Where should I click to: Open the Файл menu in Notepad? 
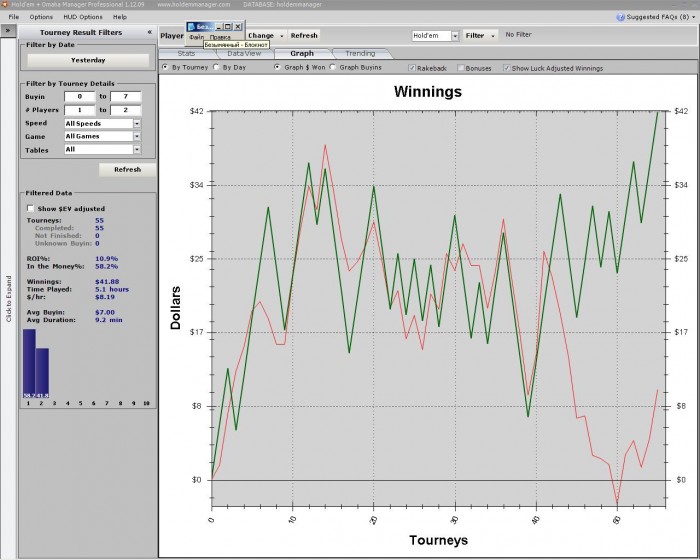click(x=196, y=38)
